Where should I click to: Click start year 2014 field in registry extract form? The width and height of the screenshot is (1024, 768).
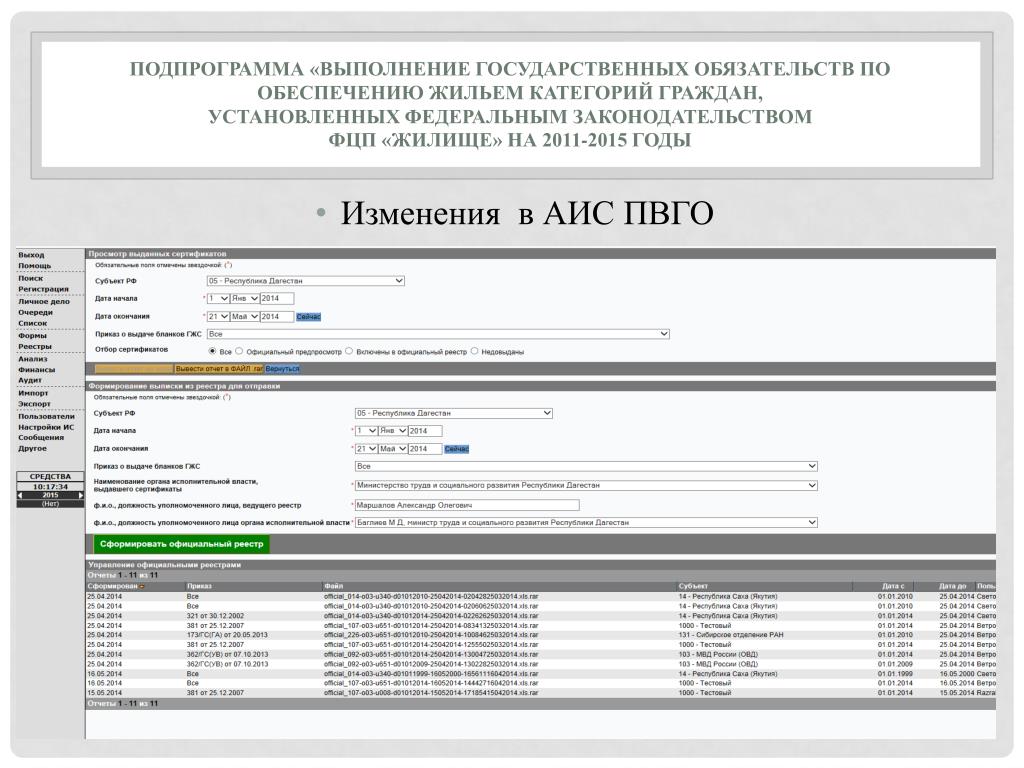[425, 431]
